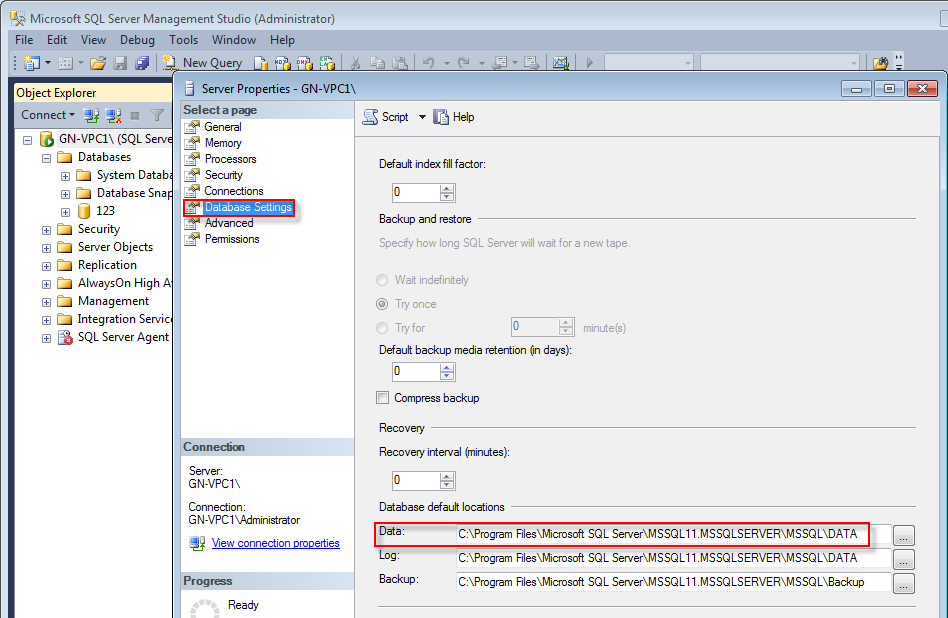948x618 pixels.
Task: Click Disconnect icon in Object Explorer
Action: [x=113, y=115]
